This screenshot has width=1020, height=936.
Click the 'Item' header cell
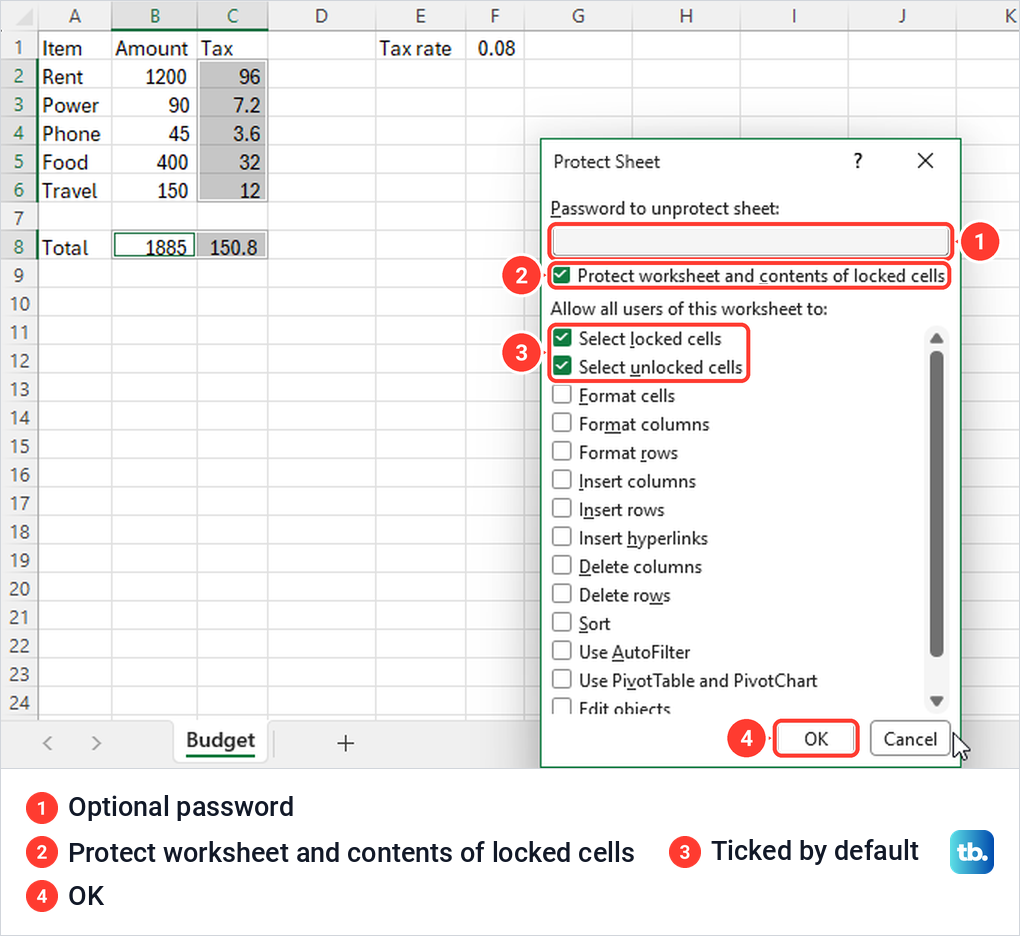[x=75, y=47]
